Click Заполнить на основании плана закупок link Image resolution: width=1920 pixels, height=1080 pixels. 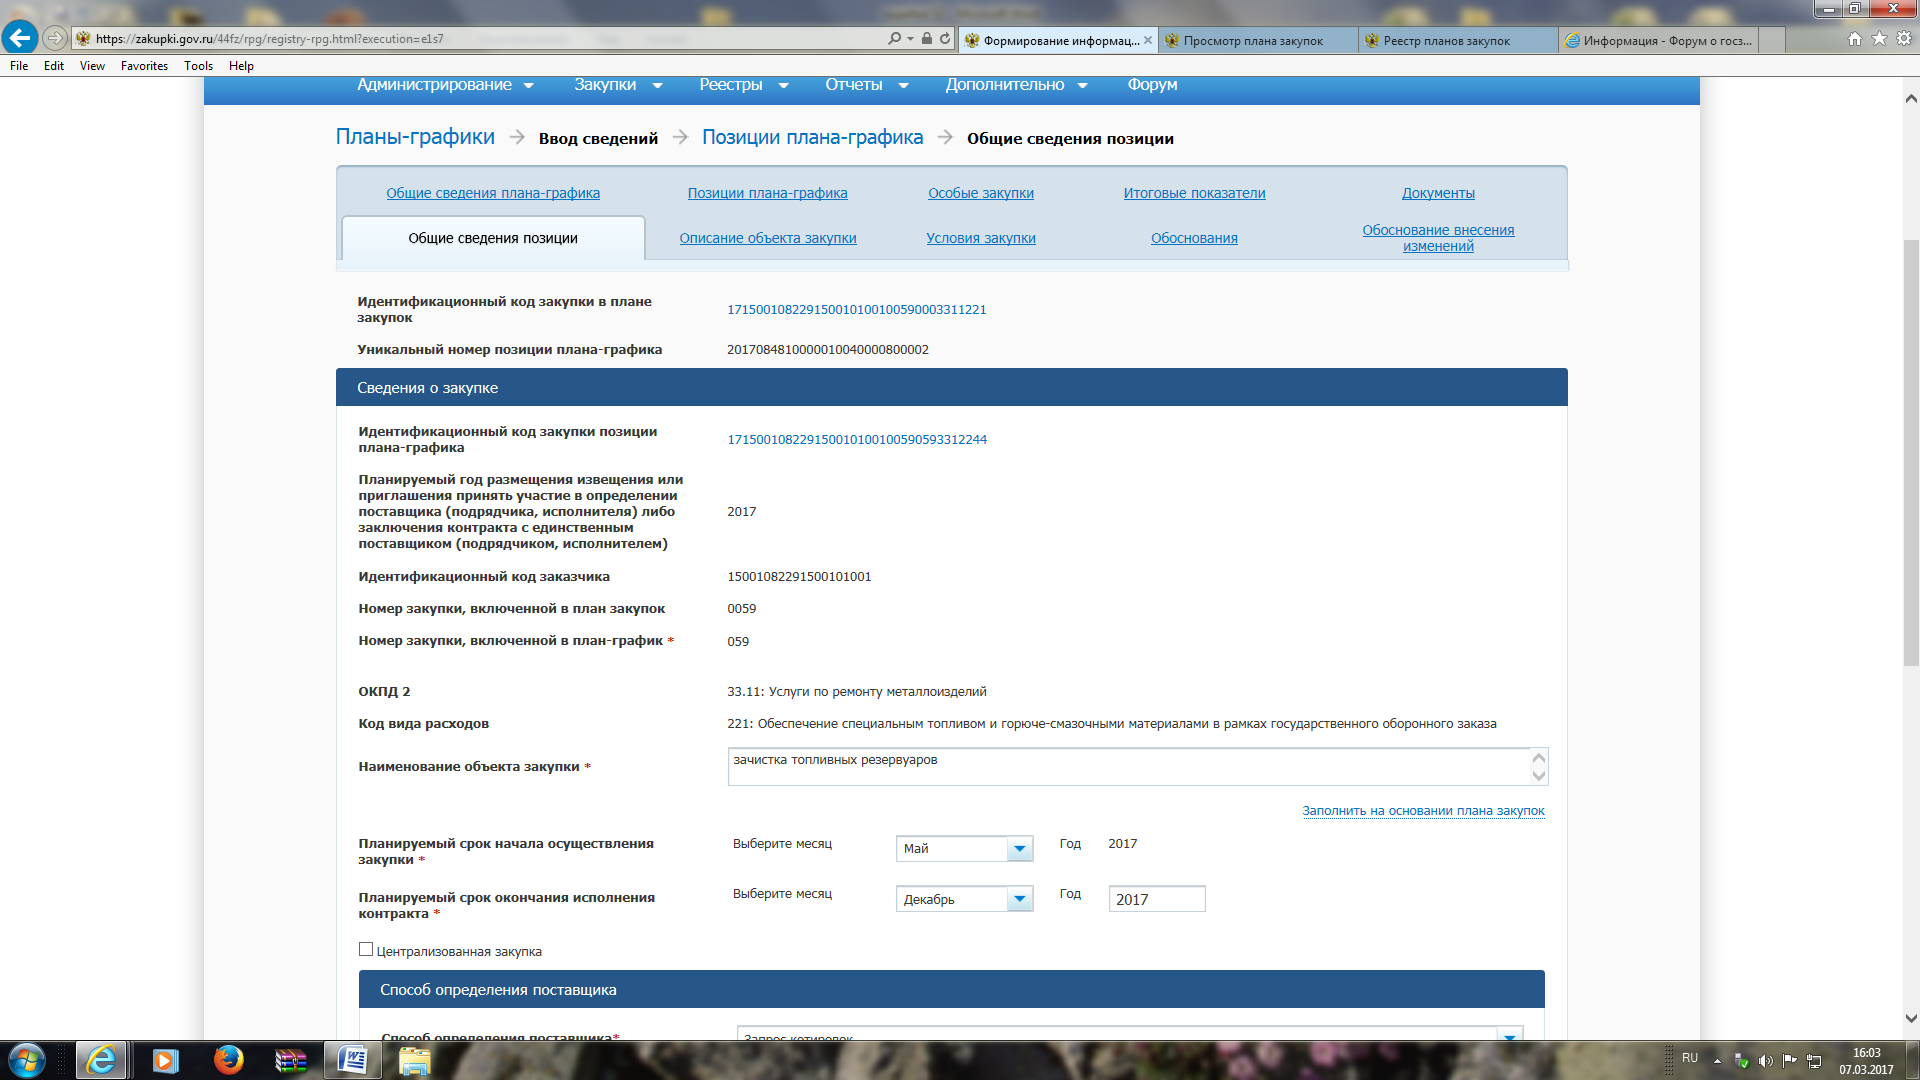(1422, 811)
